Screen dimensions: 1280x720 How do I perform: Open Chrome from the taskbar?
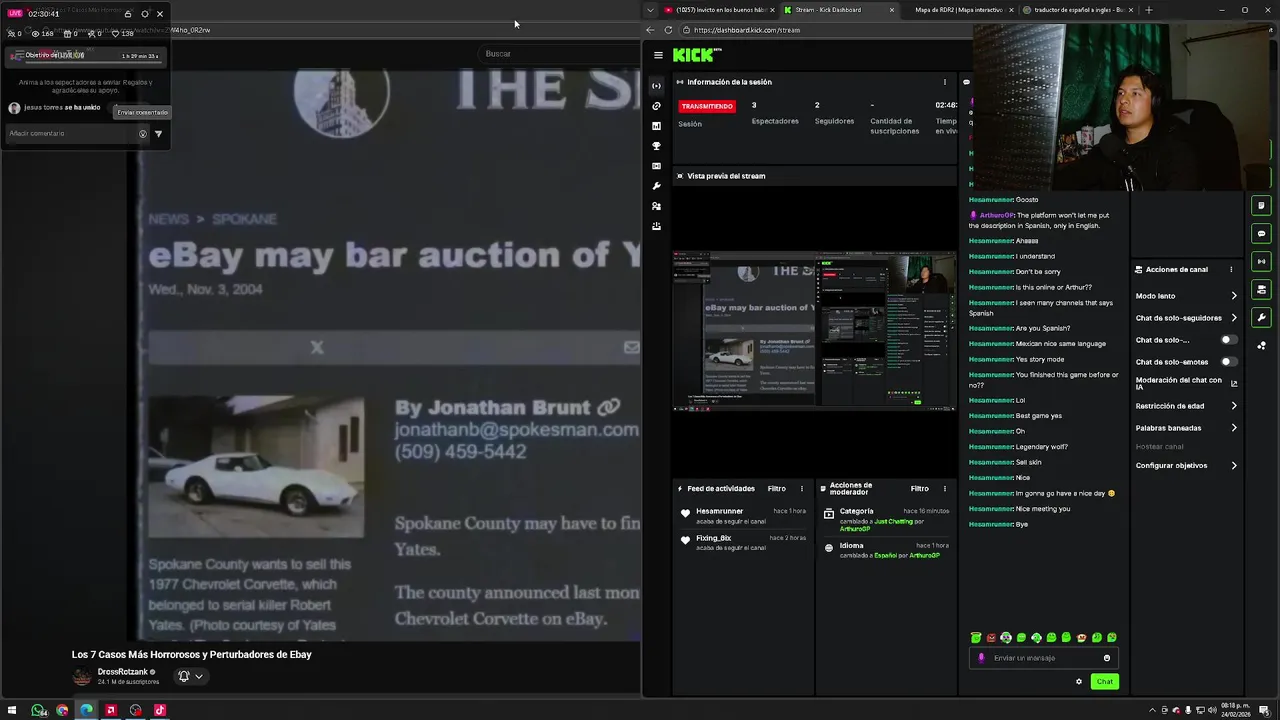[x=62, y=710]
